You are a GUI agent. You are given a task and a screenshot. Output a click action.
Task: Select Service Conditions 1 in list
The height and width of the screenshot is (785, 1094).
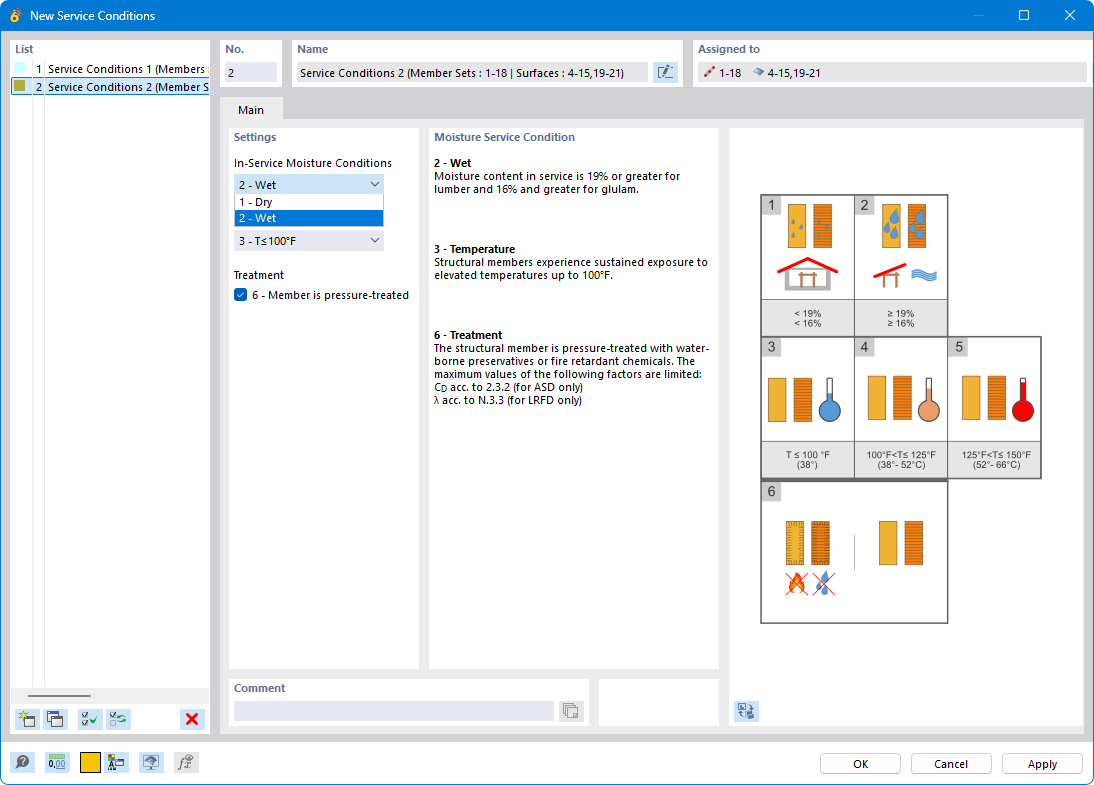(x=110, y=68)
